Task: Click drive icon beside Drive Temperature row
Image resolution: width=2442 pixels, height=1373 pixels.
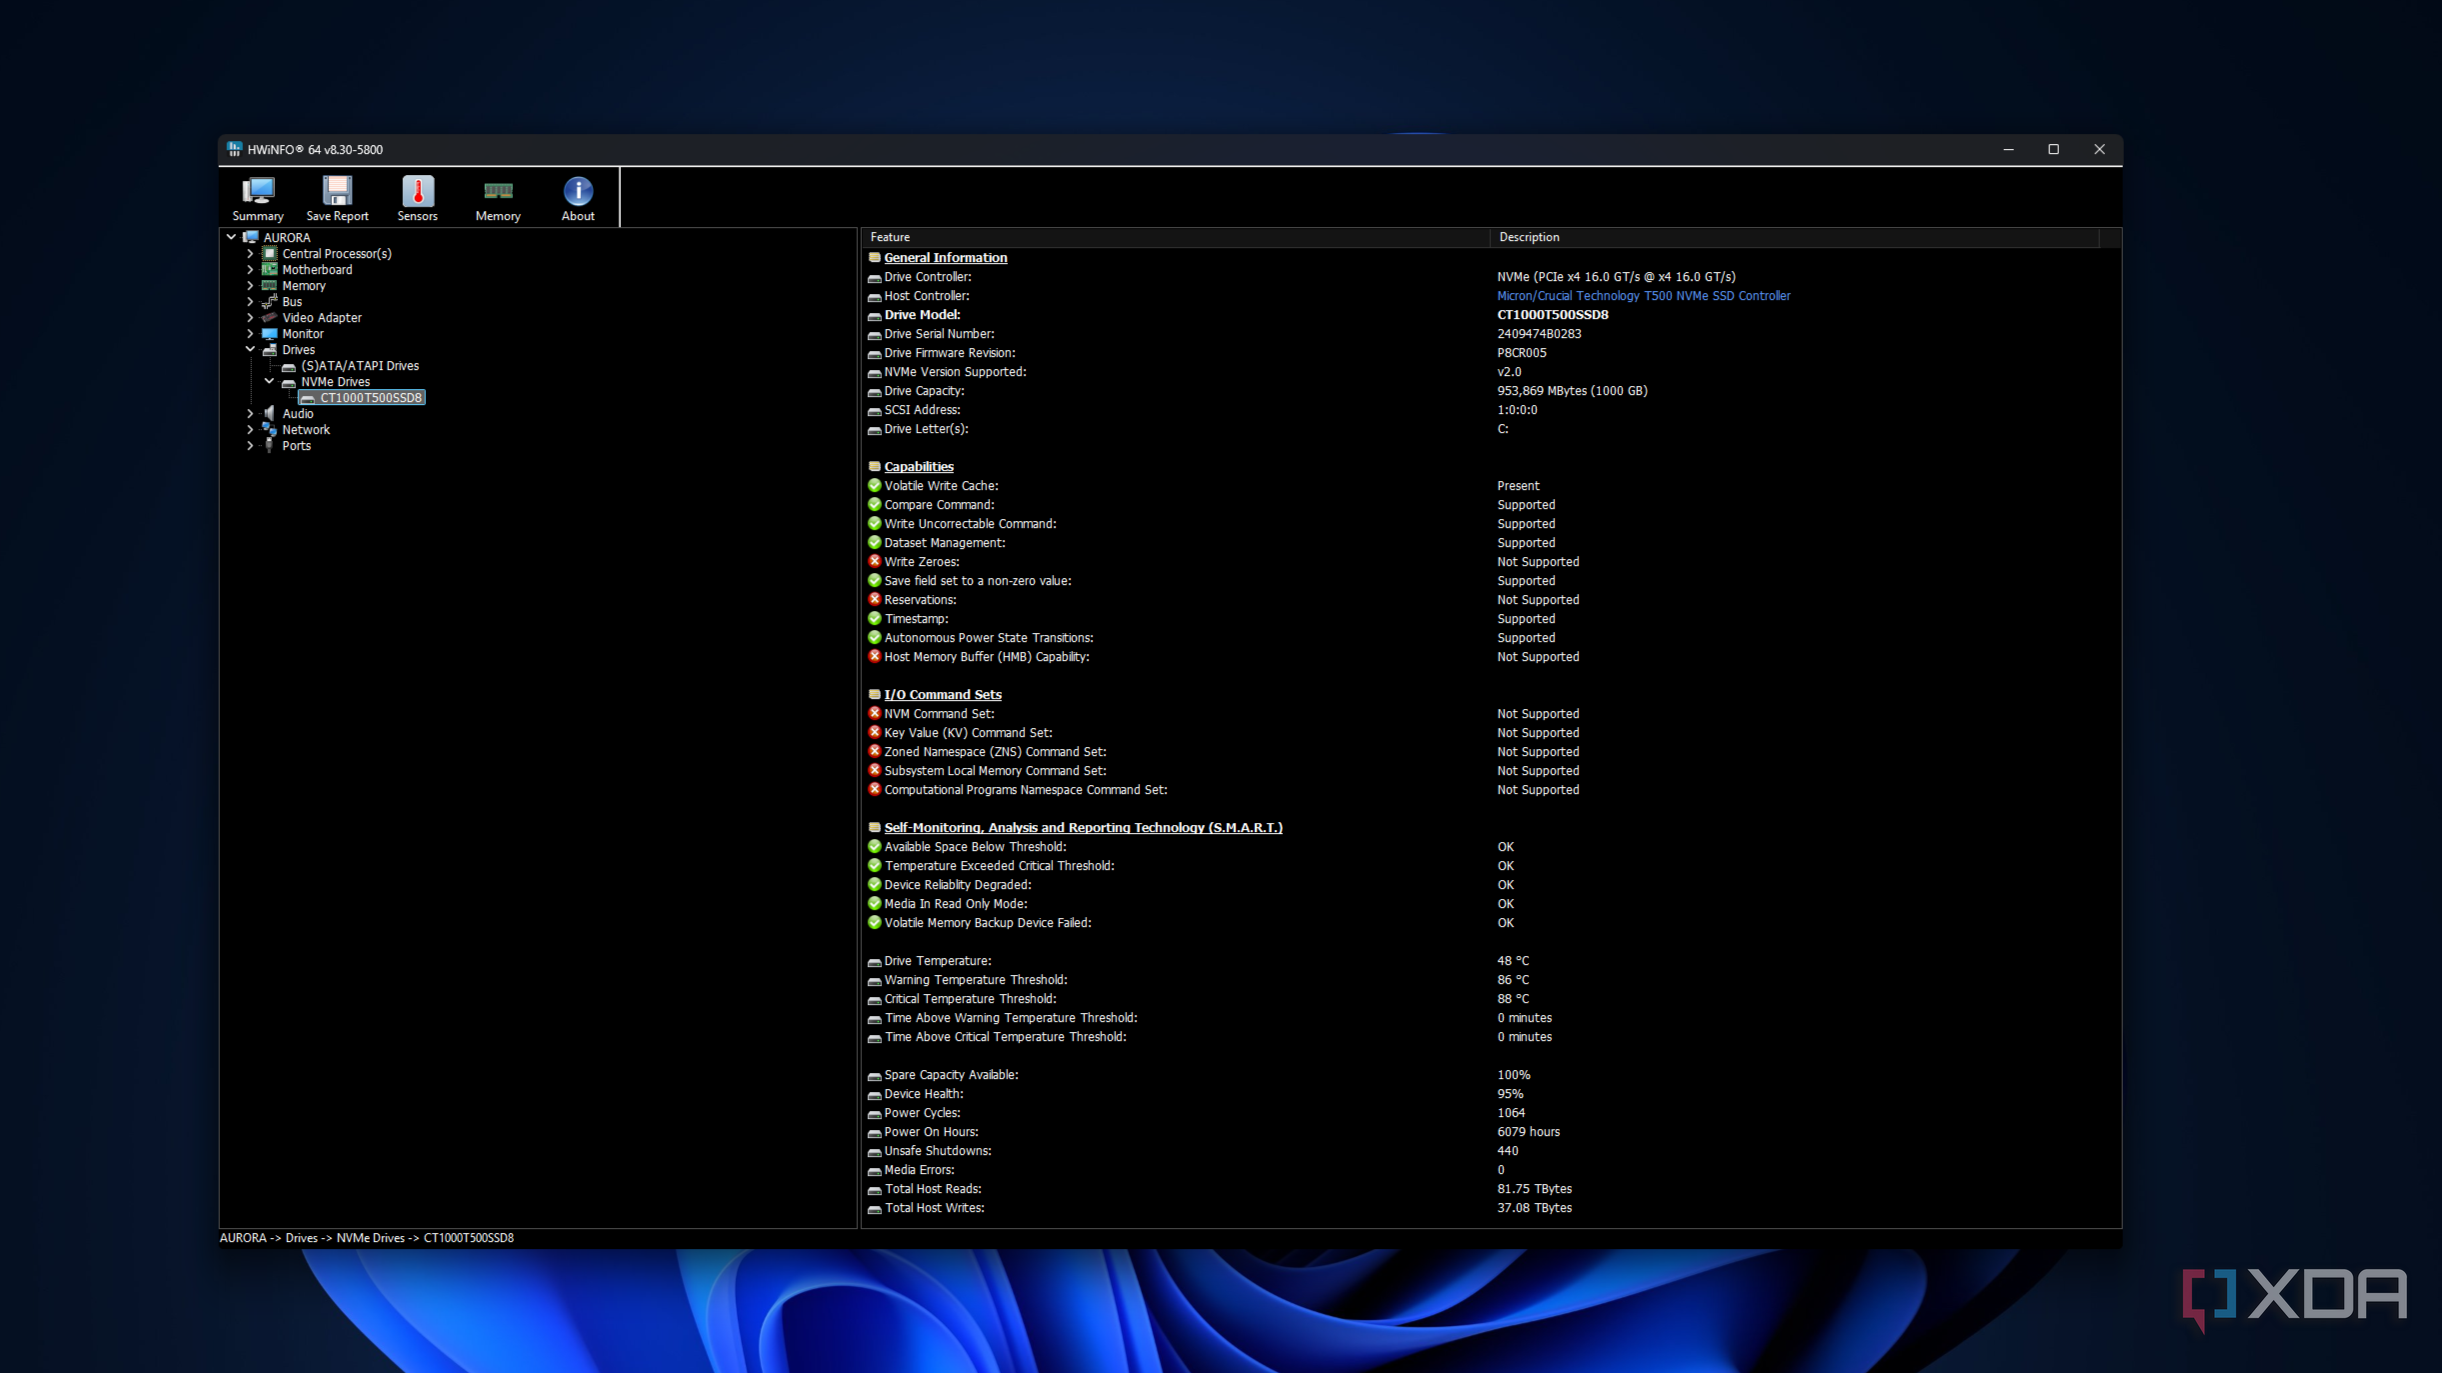Action: point(874,961)
